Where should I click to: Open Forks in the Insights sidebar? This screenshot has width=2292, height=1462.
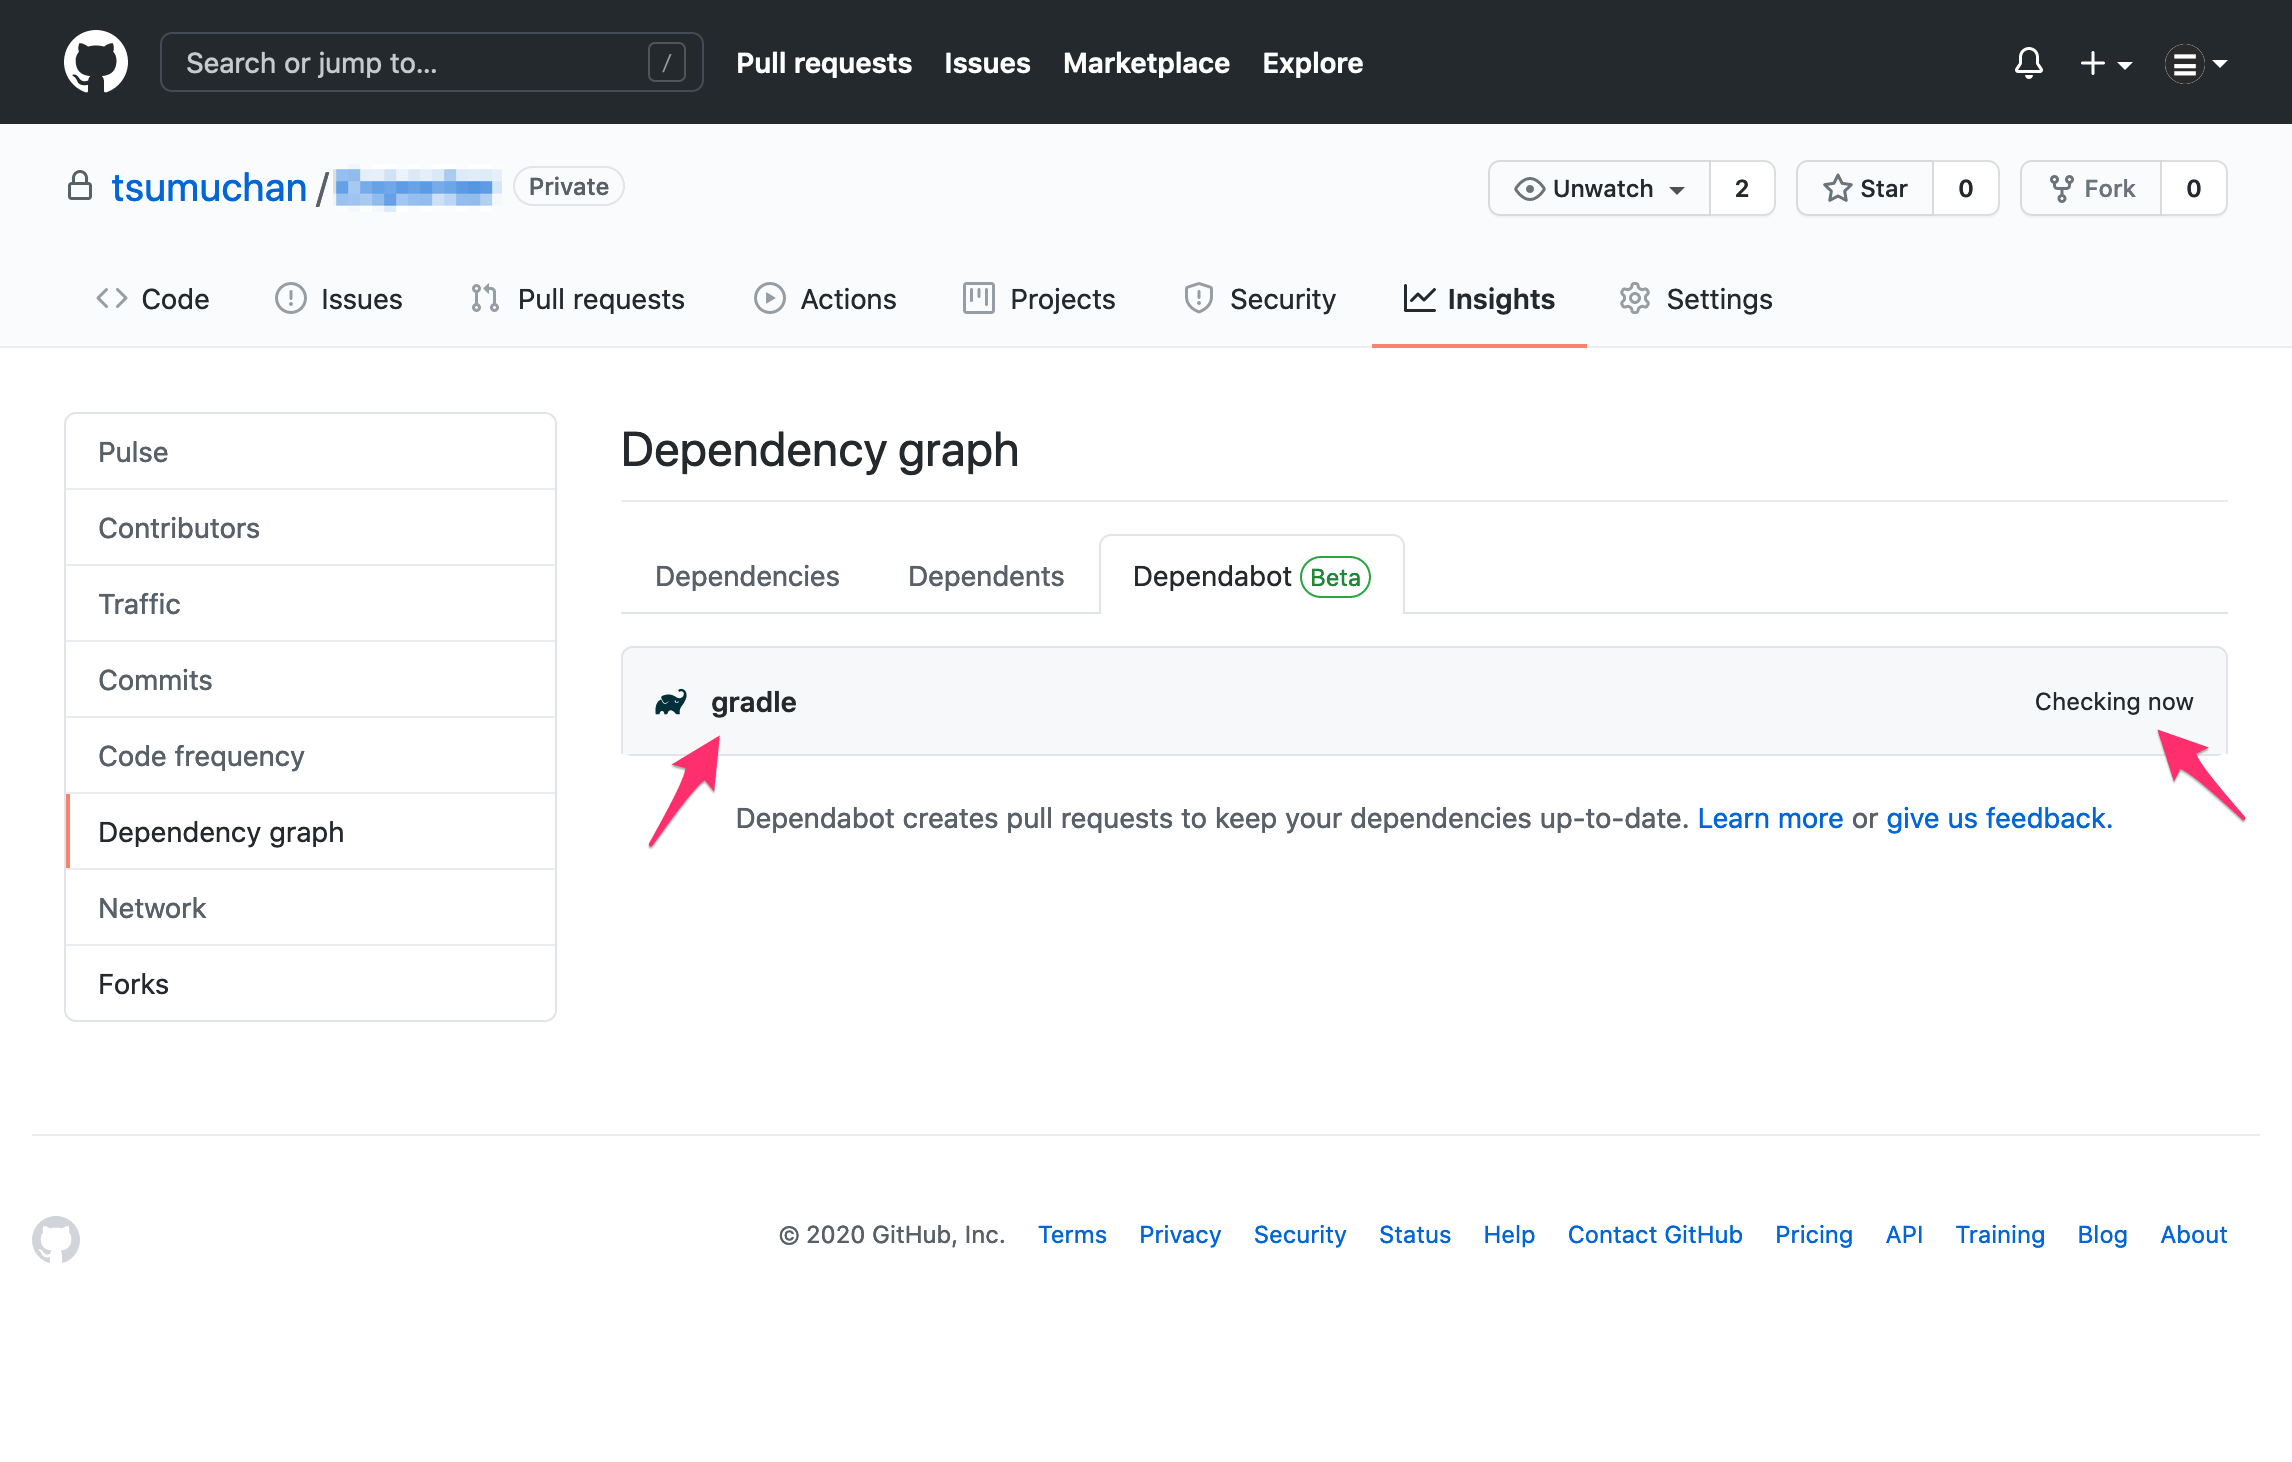[x=310, y=984]
